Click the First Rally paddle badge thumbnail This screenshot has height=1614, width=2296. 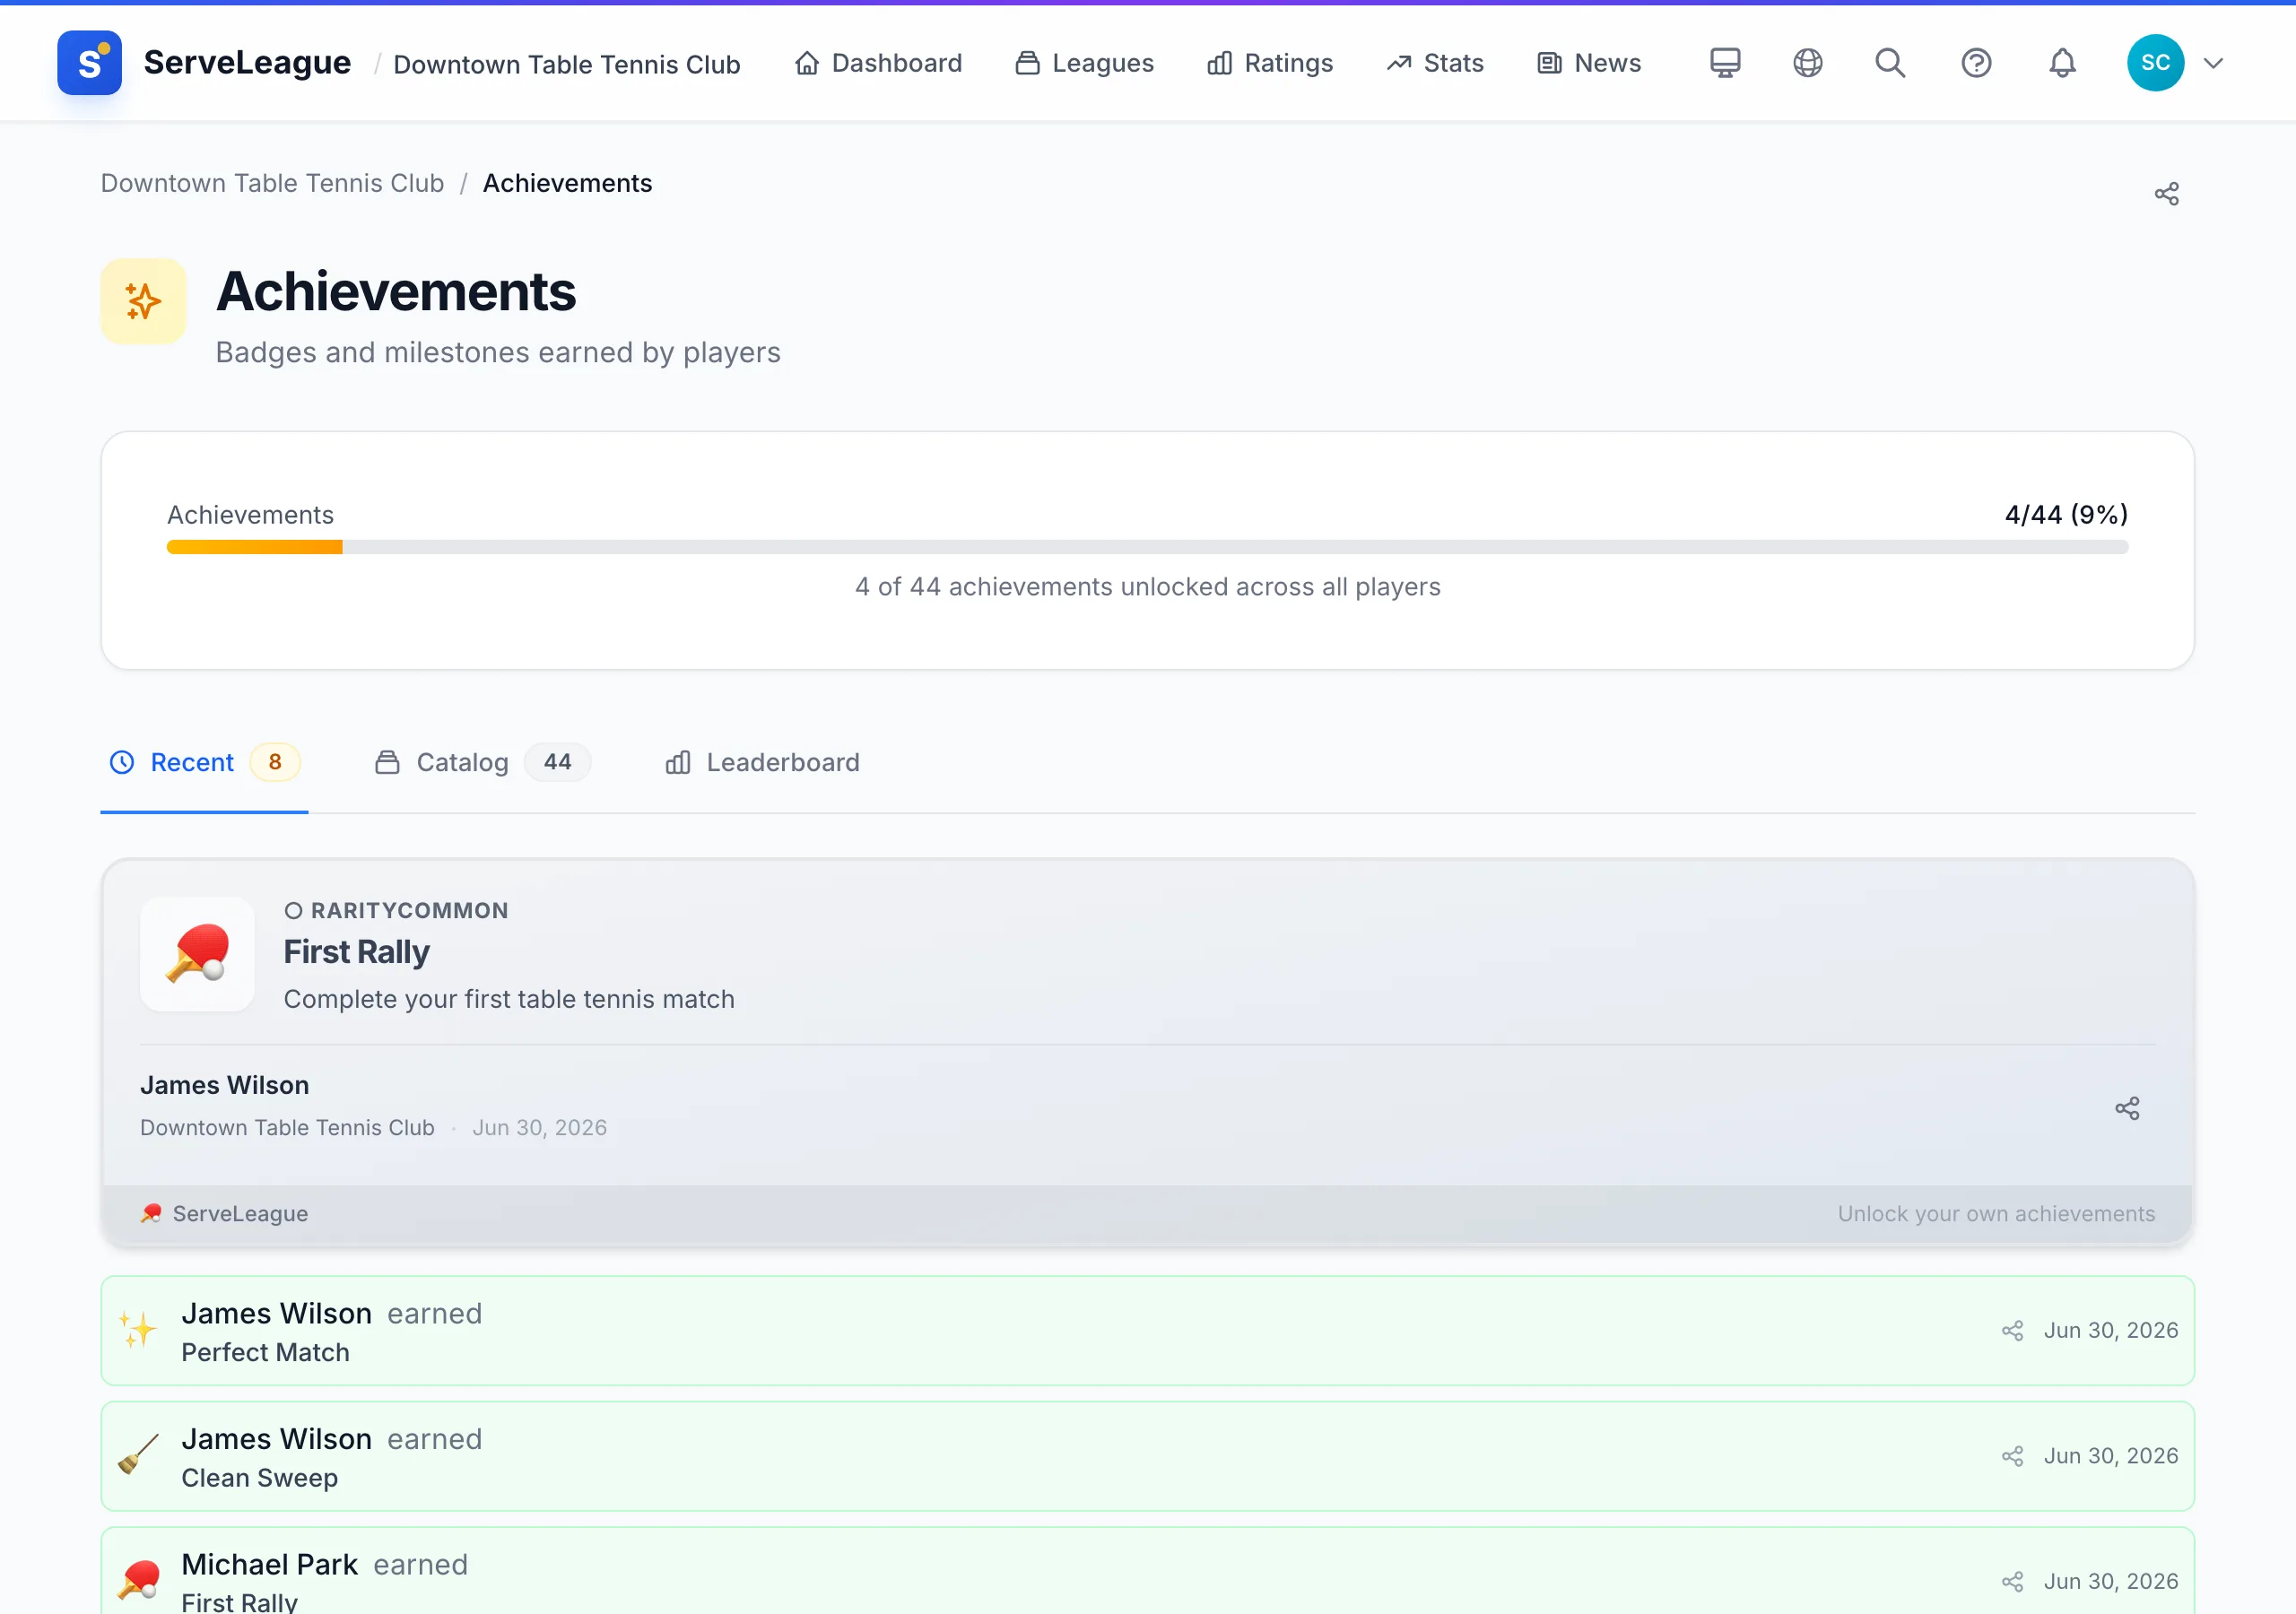[197, 954]
